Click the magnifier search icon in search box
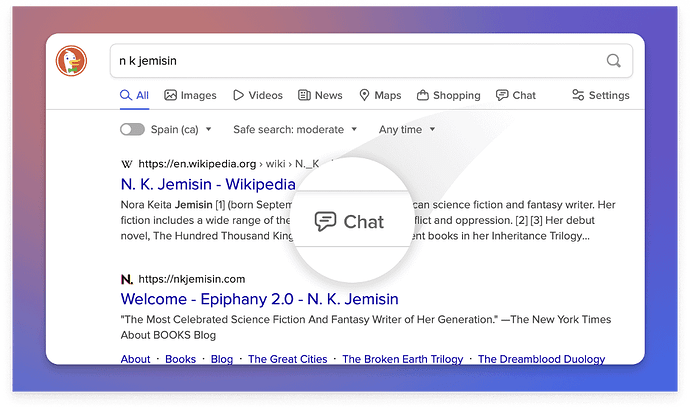 coord(613,61)
